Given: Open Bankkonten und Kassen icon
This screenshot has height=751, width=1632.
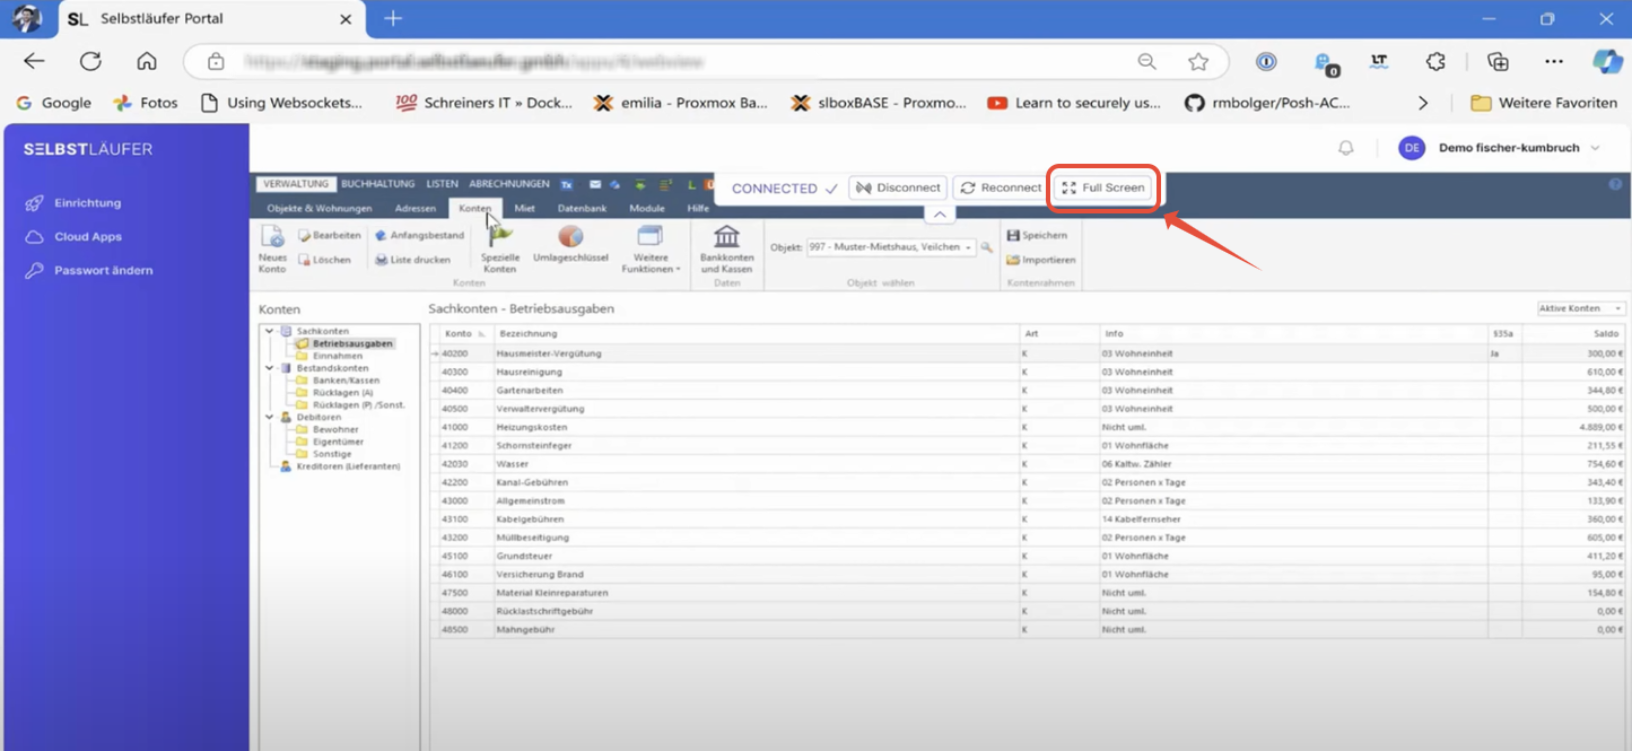Looking at the screenshot, I should [727, 237].
